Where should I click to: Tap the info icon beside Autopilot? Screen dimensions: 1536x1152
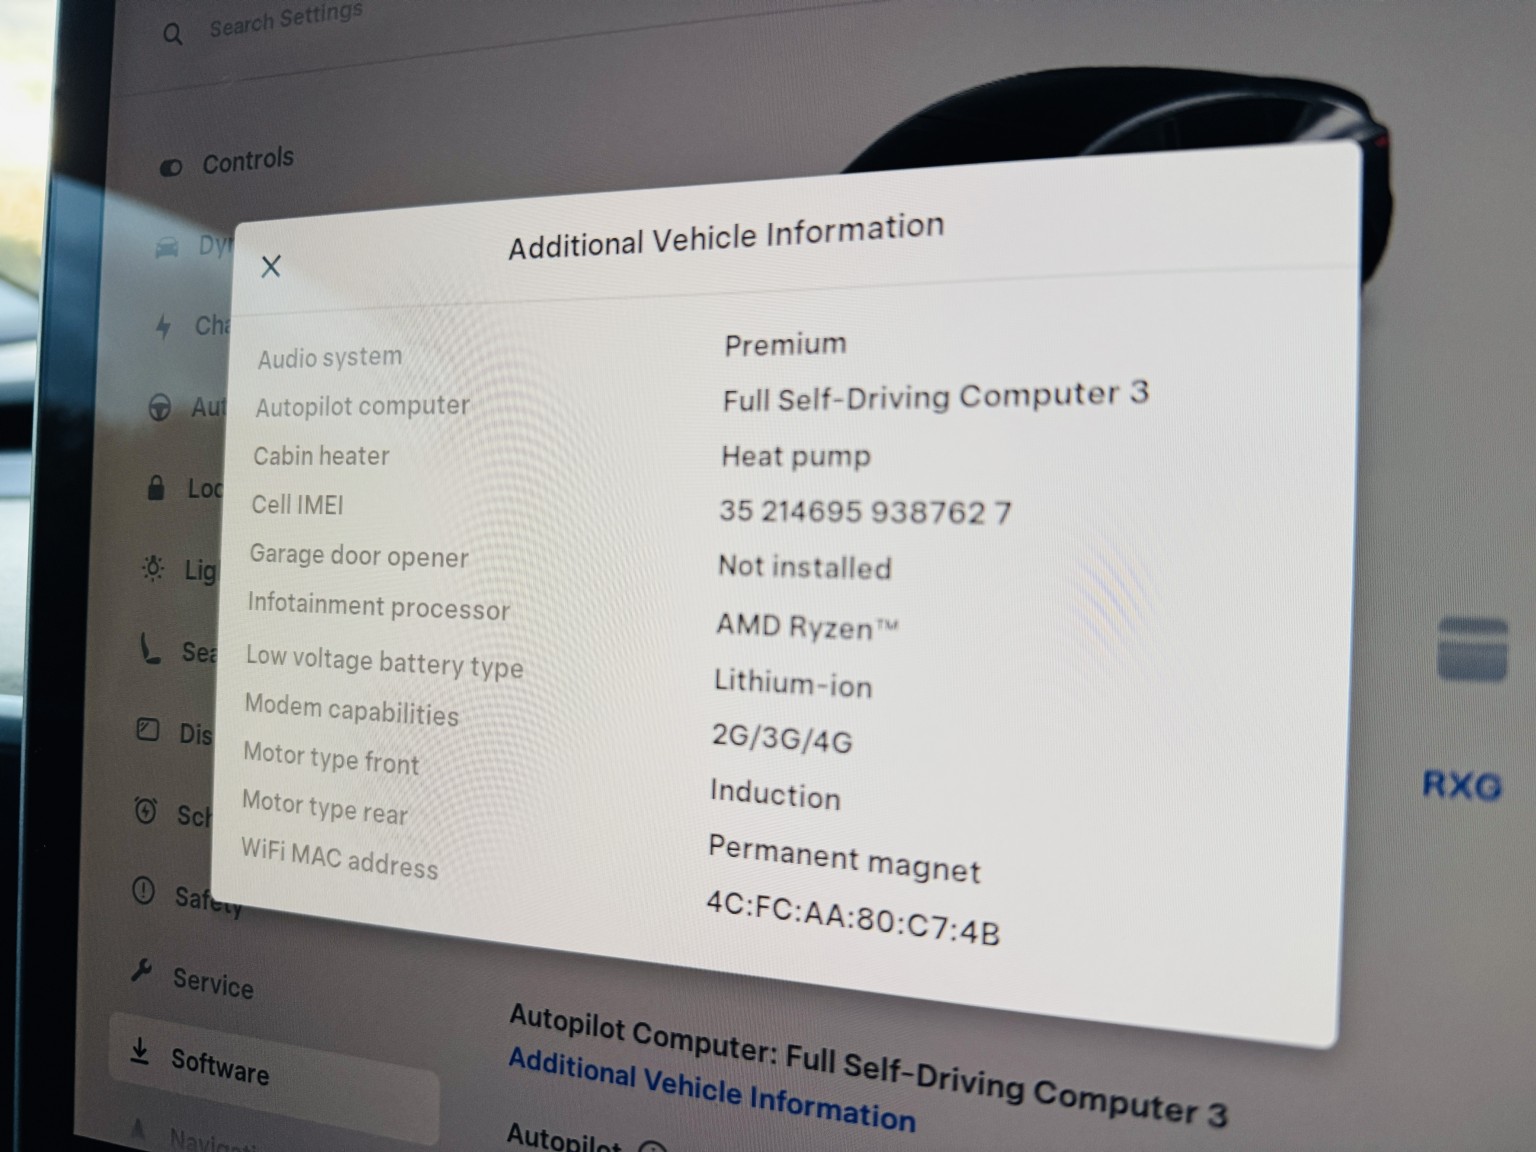(x=651, y=1148)
